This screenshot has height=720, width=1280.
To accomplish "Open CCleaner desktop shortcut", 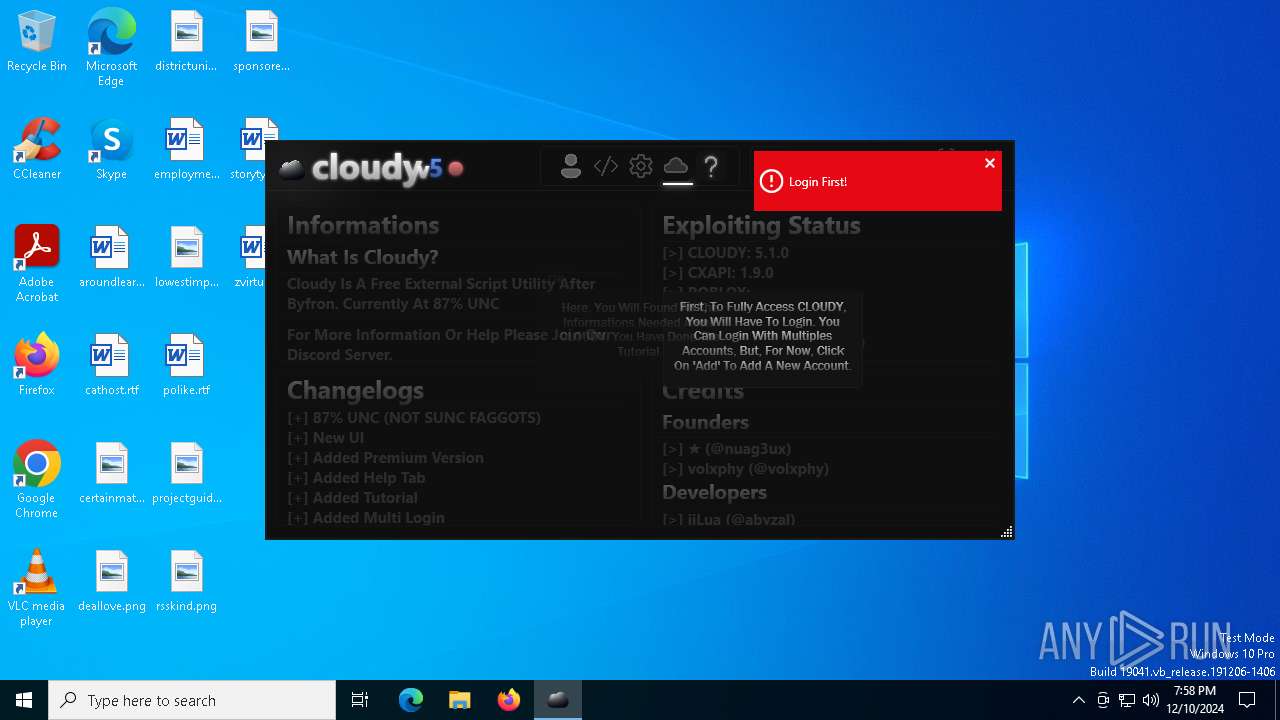I will 37,149.
